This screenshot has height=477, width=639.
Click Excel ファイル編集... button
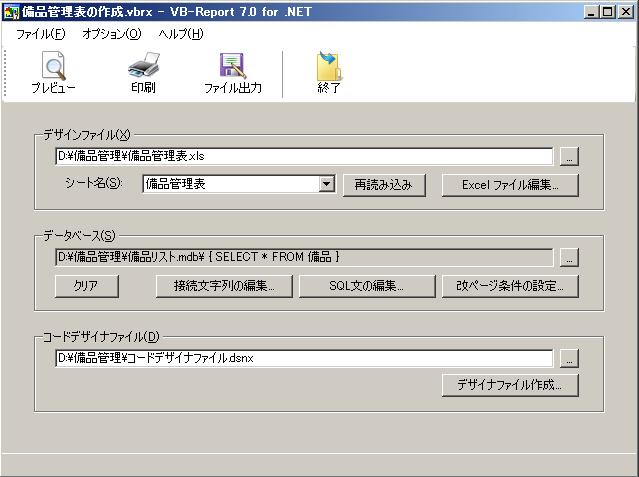point(510,185)
